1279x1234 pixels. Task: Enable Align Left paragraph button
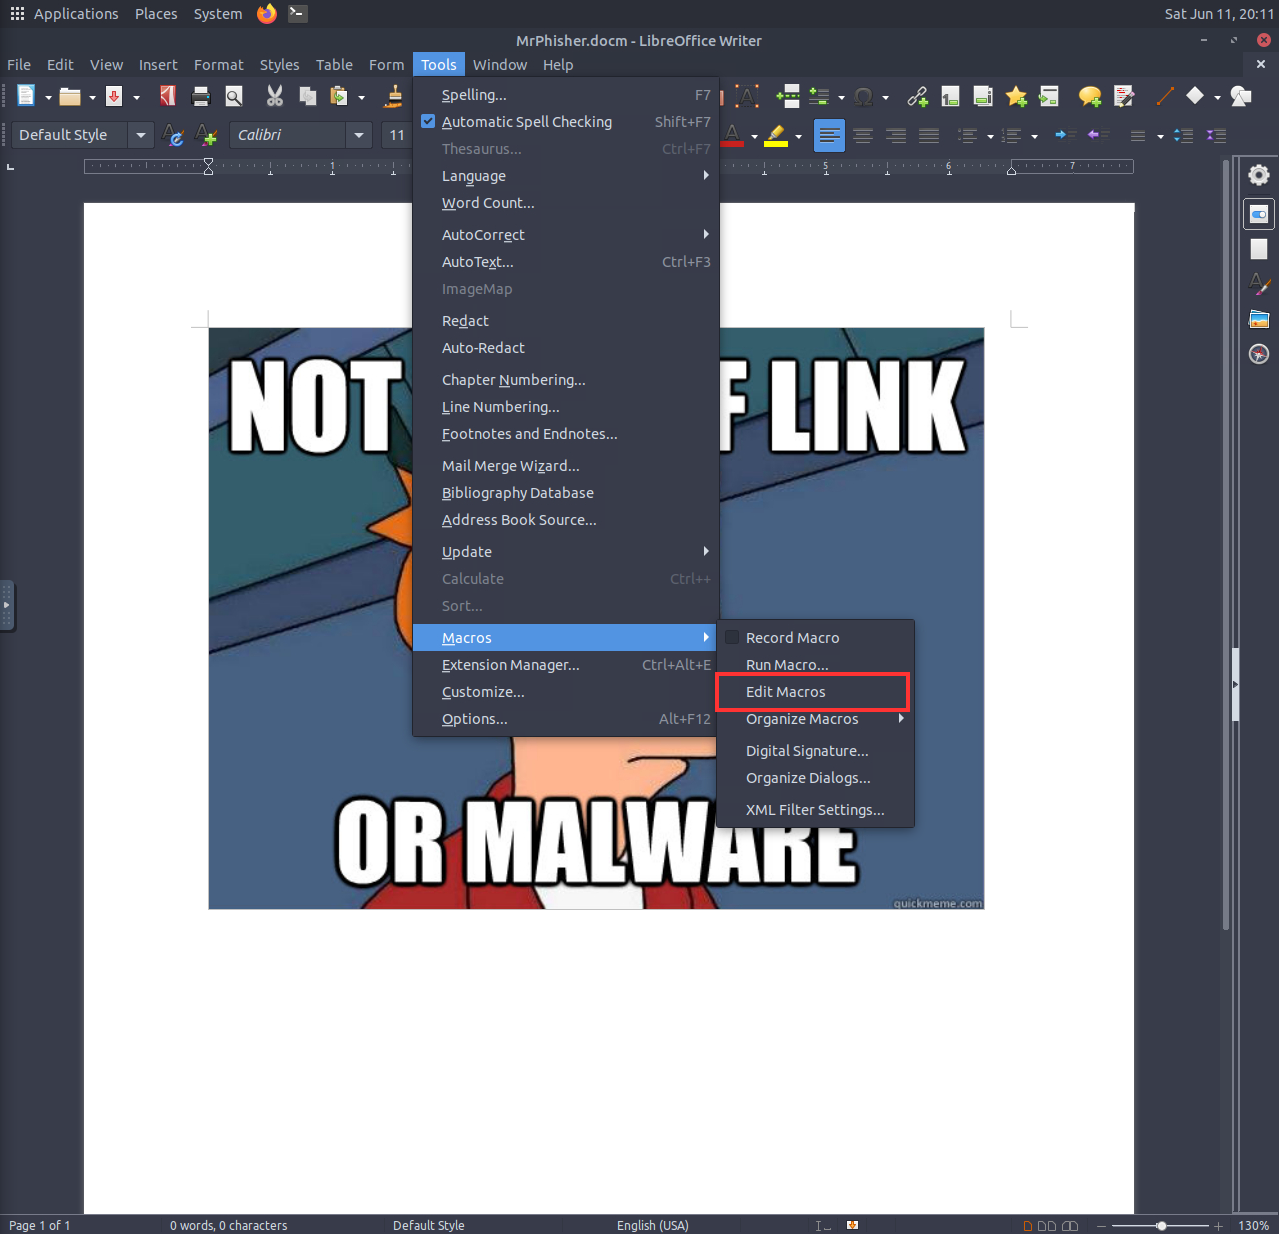pyautogui.click(x=829, y=135)
